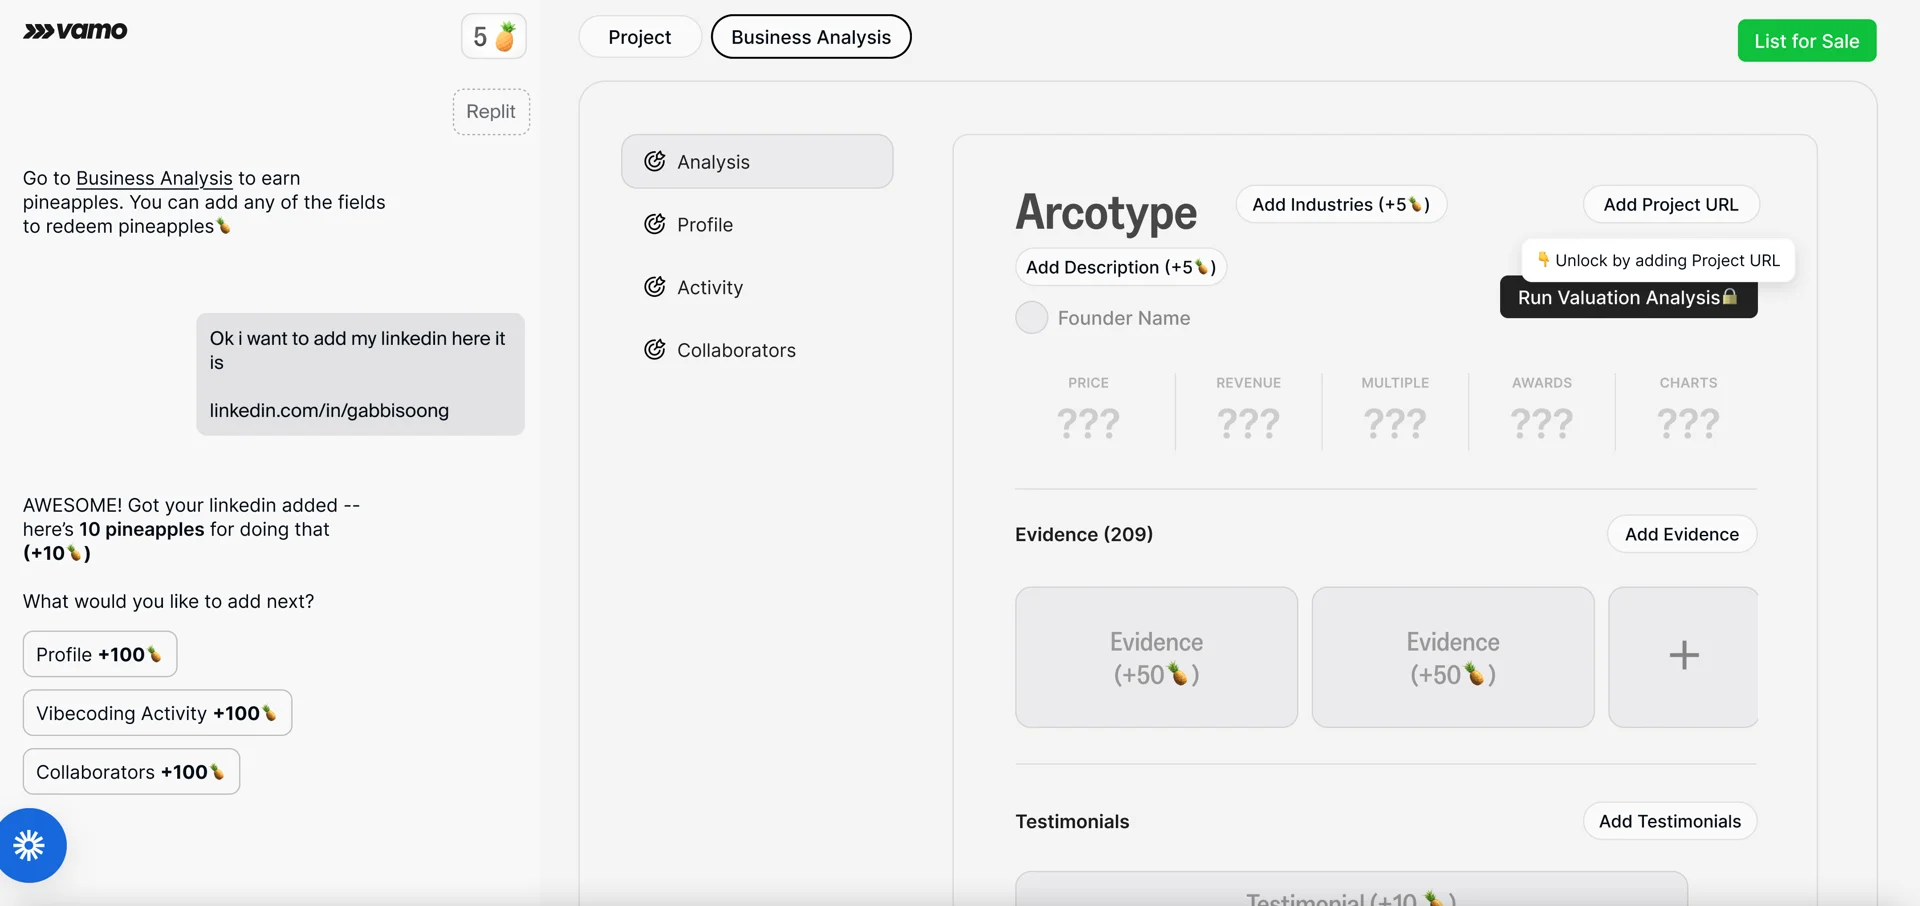Click Add Industries (+5) button
Image resolution: width=1920 pixels, height=906 pixels.
[1340, 205]
